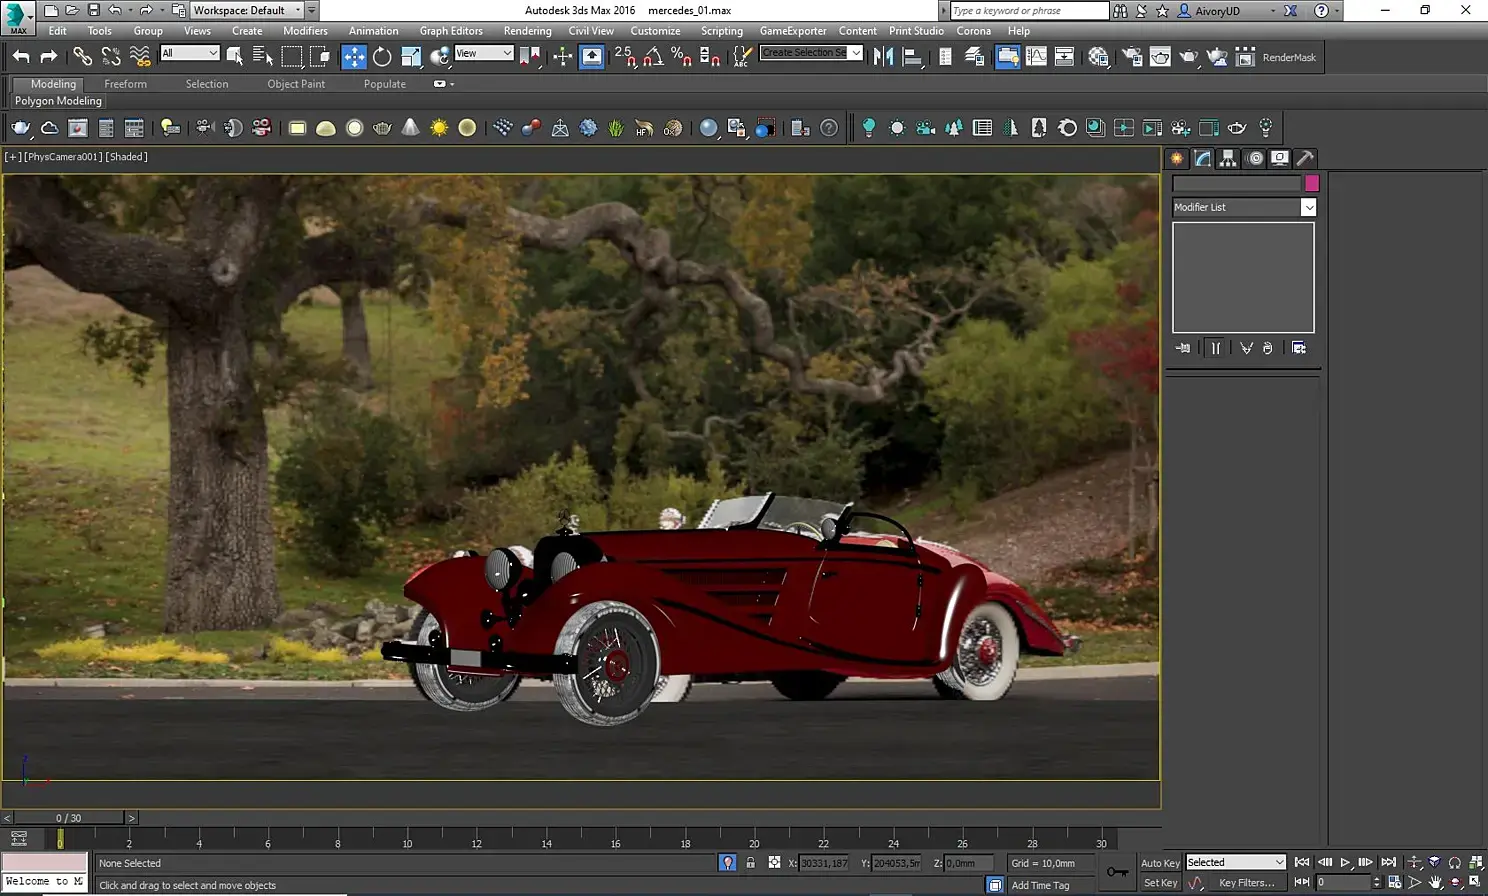
Task: Click the Pan View hand icon
Action: (1435, 882)
